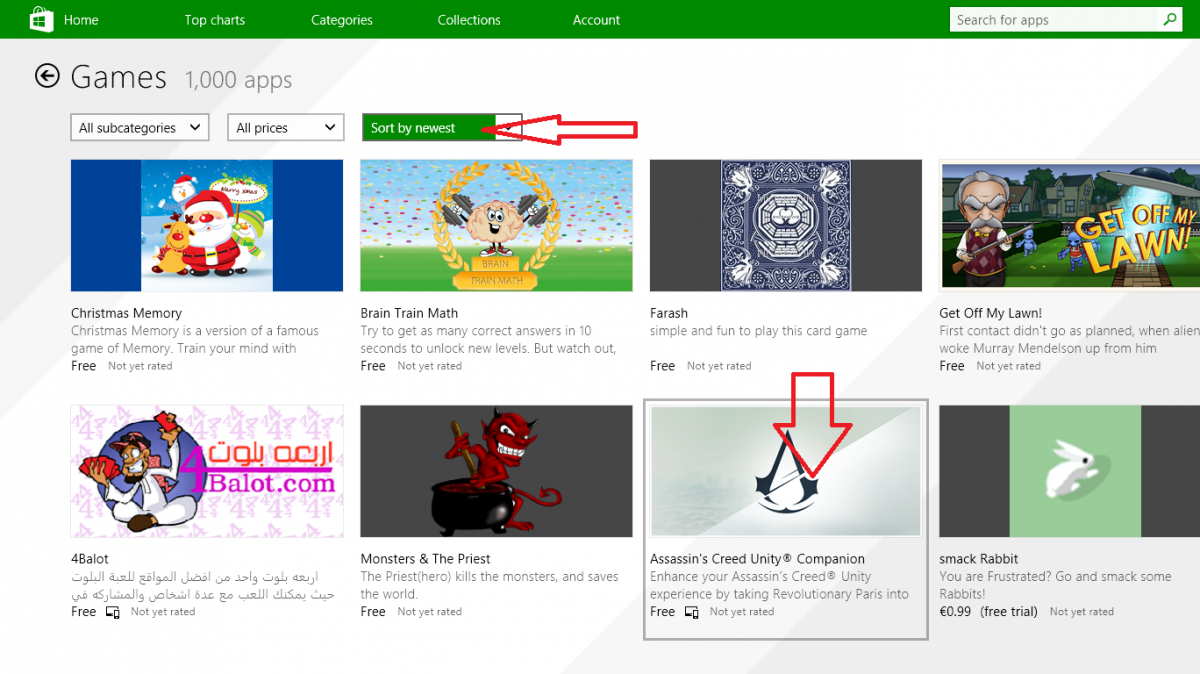Open the Home menu item
Viewport: 1200px width, 674px height.
[81, 20]
